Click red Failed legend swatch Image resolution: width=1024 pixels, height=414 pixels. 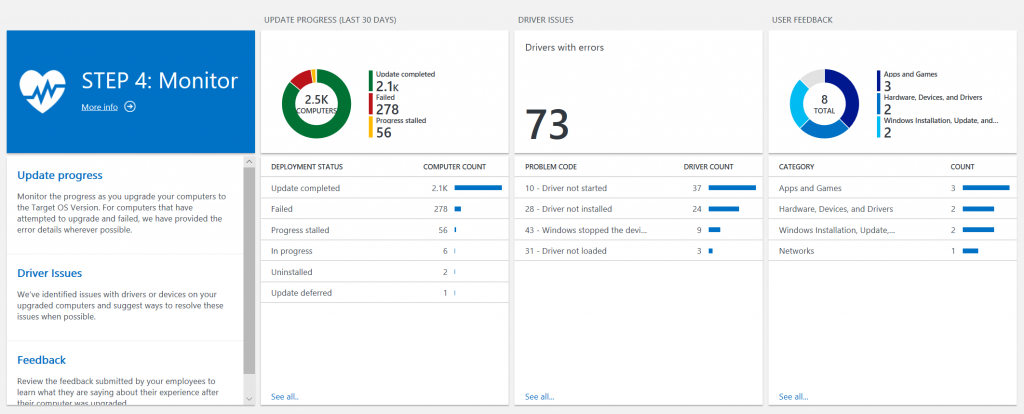pos(371,103)
